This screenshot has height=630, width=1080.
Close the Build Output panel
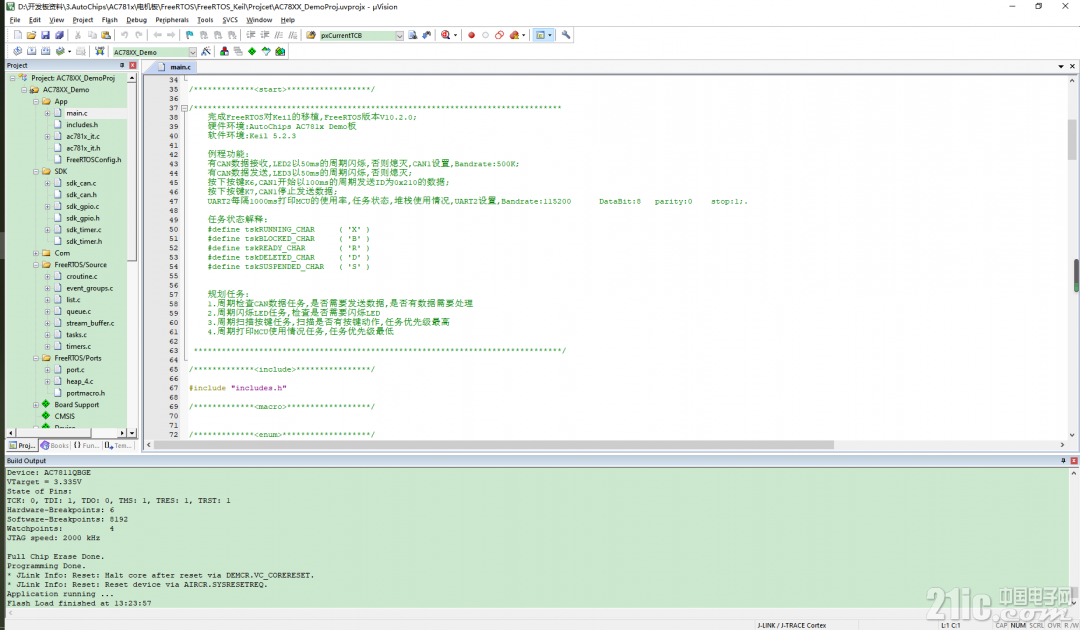[x=1074, y=461]
